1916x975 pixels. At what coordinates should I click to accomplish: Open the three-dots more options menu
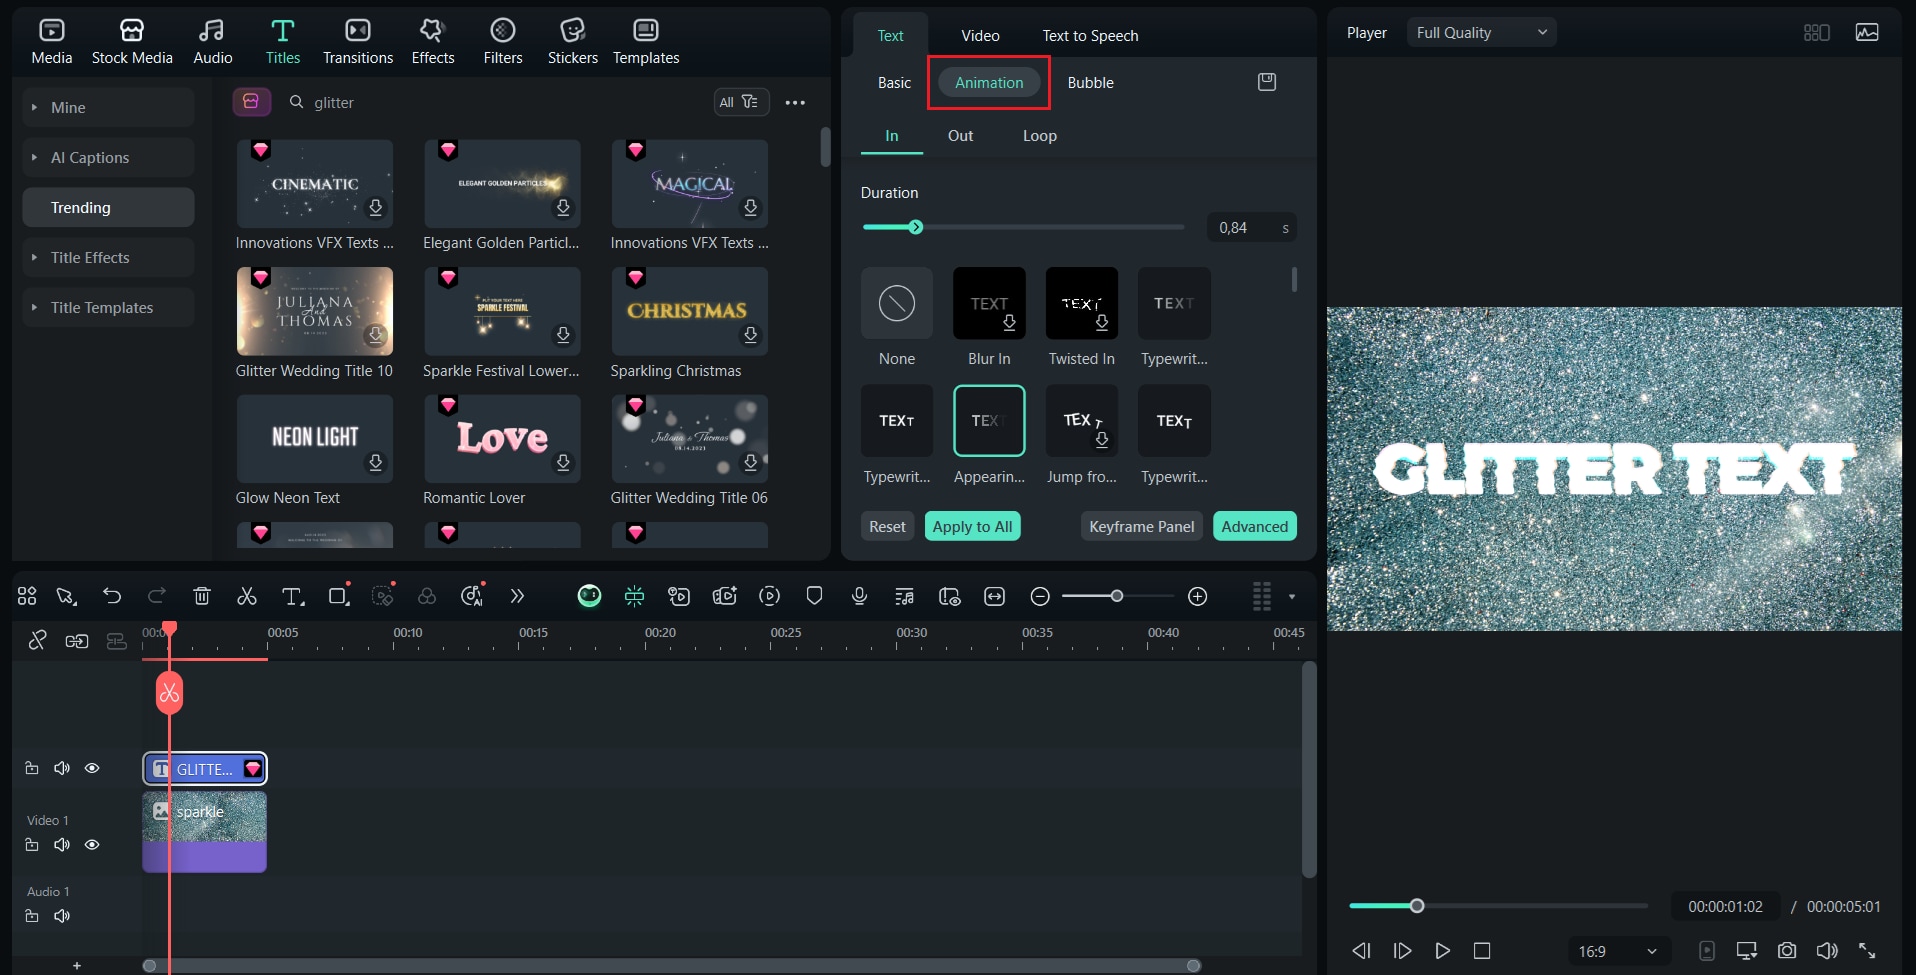(795, 103)
